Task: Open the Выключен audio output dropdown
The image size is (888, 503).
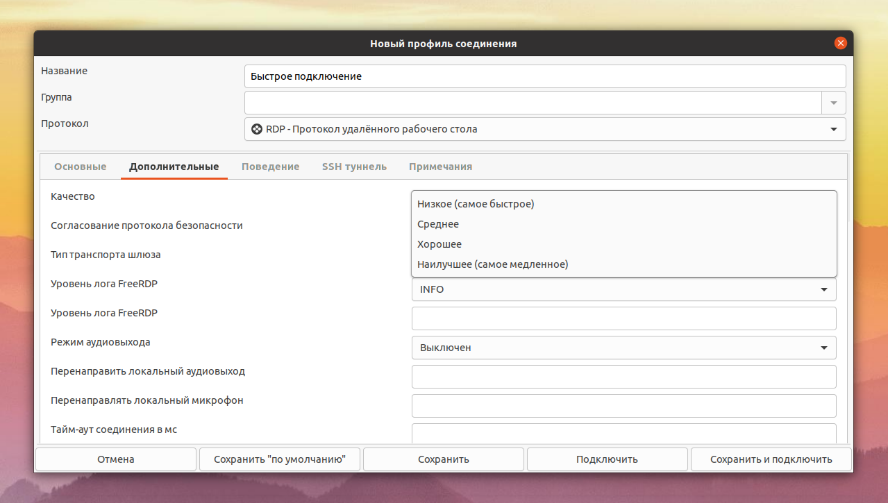Action: 624,348
